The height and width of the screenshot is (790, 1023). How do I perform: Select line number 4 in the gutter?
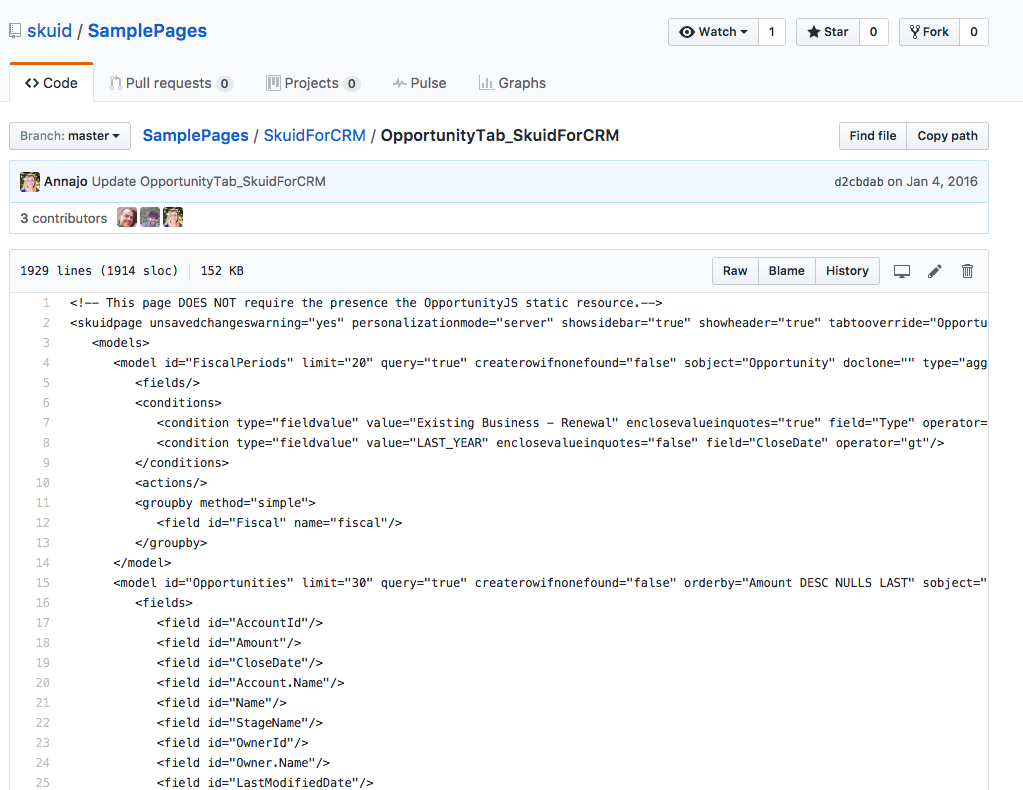(46, 363)
